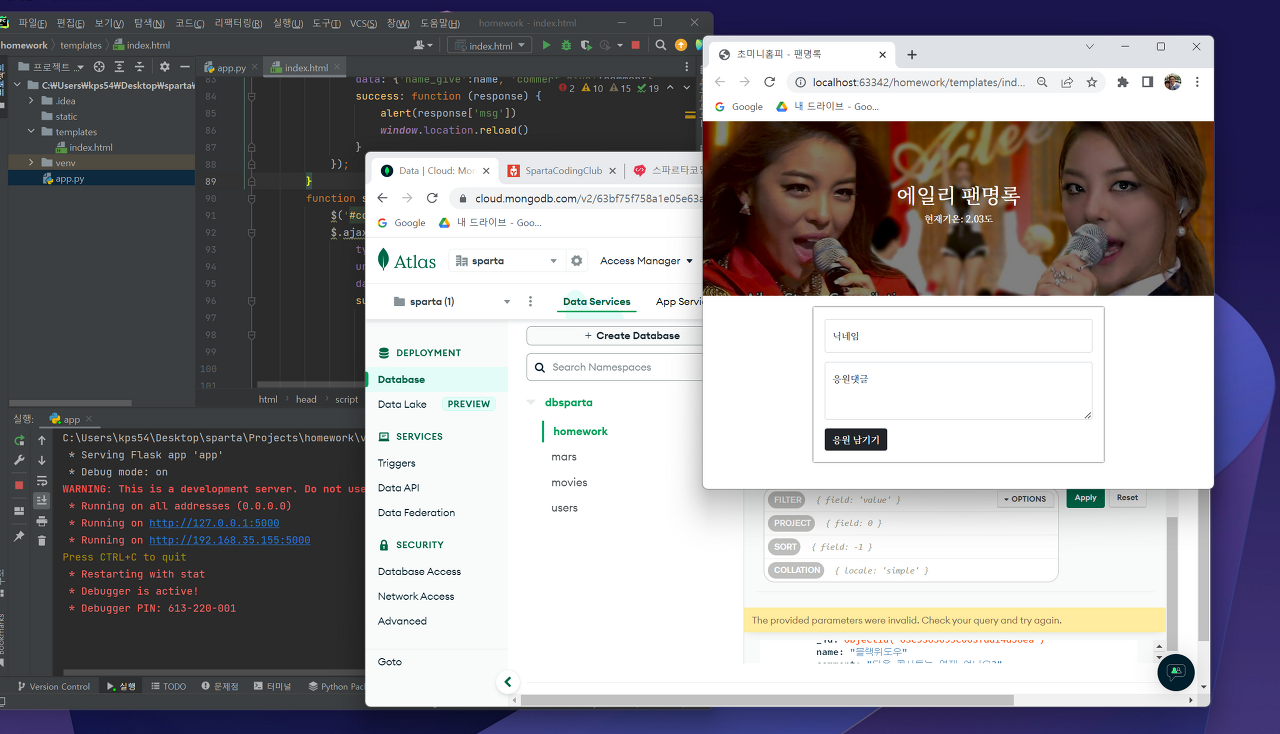1280x734 pixels.
Task: Select the users collection in Atlas
Action: click(564, 508)
